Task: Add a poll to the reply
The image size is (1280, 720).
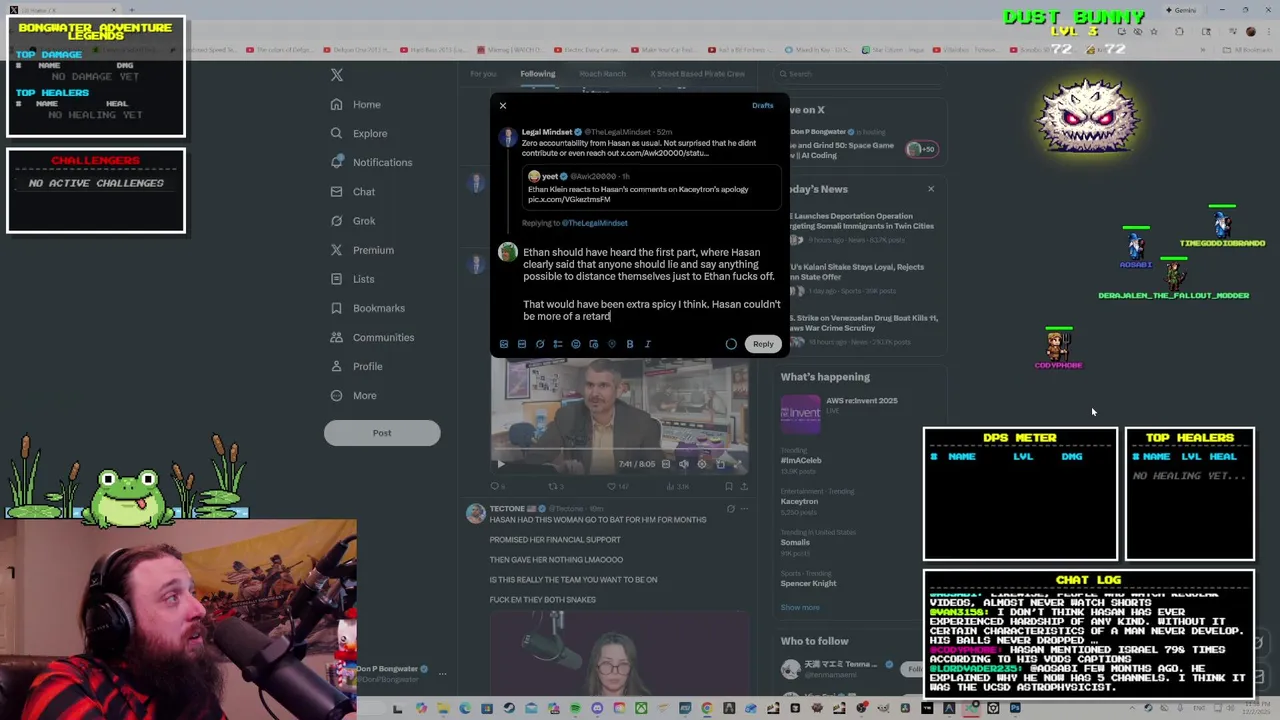Action: coord(558,344)
